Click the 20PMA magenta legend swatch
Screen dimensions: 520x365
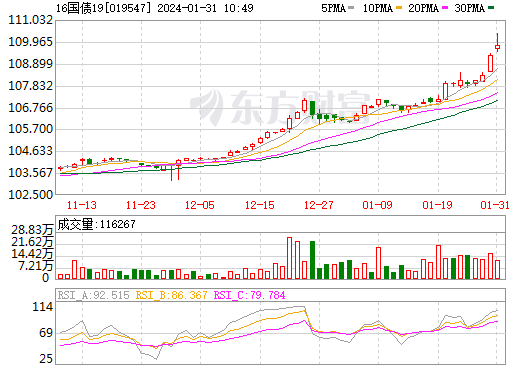(x=445, y=8)
